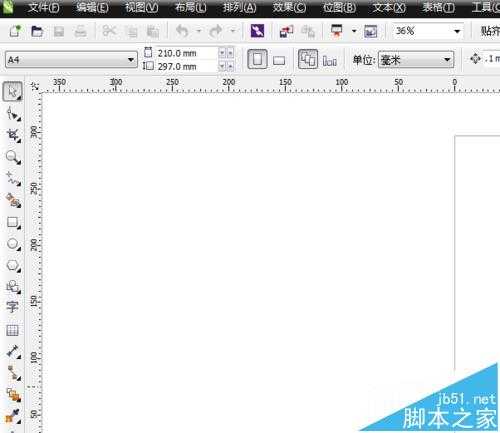Viewport: 500px width, 433px height.
Task: Switch page to landscape orientation
Action: pyautogui.click(x=279, y=60)
